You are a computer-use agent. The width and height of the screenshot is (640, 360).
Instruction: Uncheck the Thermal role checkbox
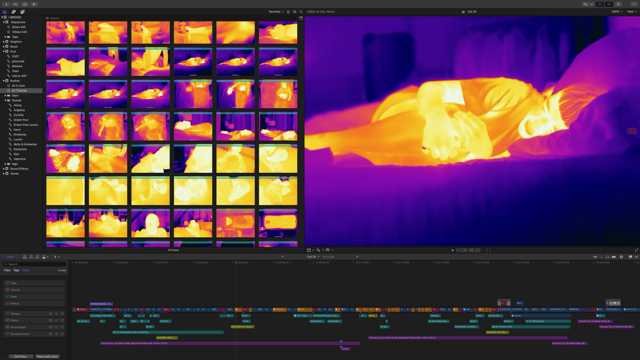tap(7, 290)
